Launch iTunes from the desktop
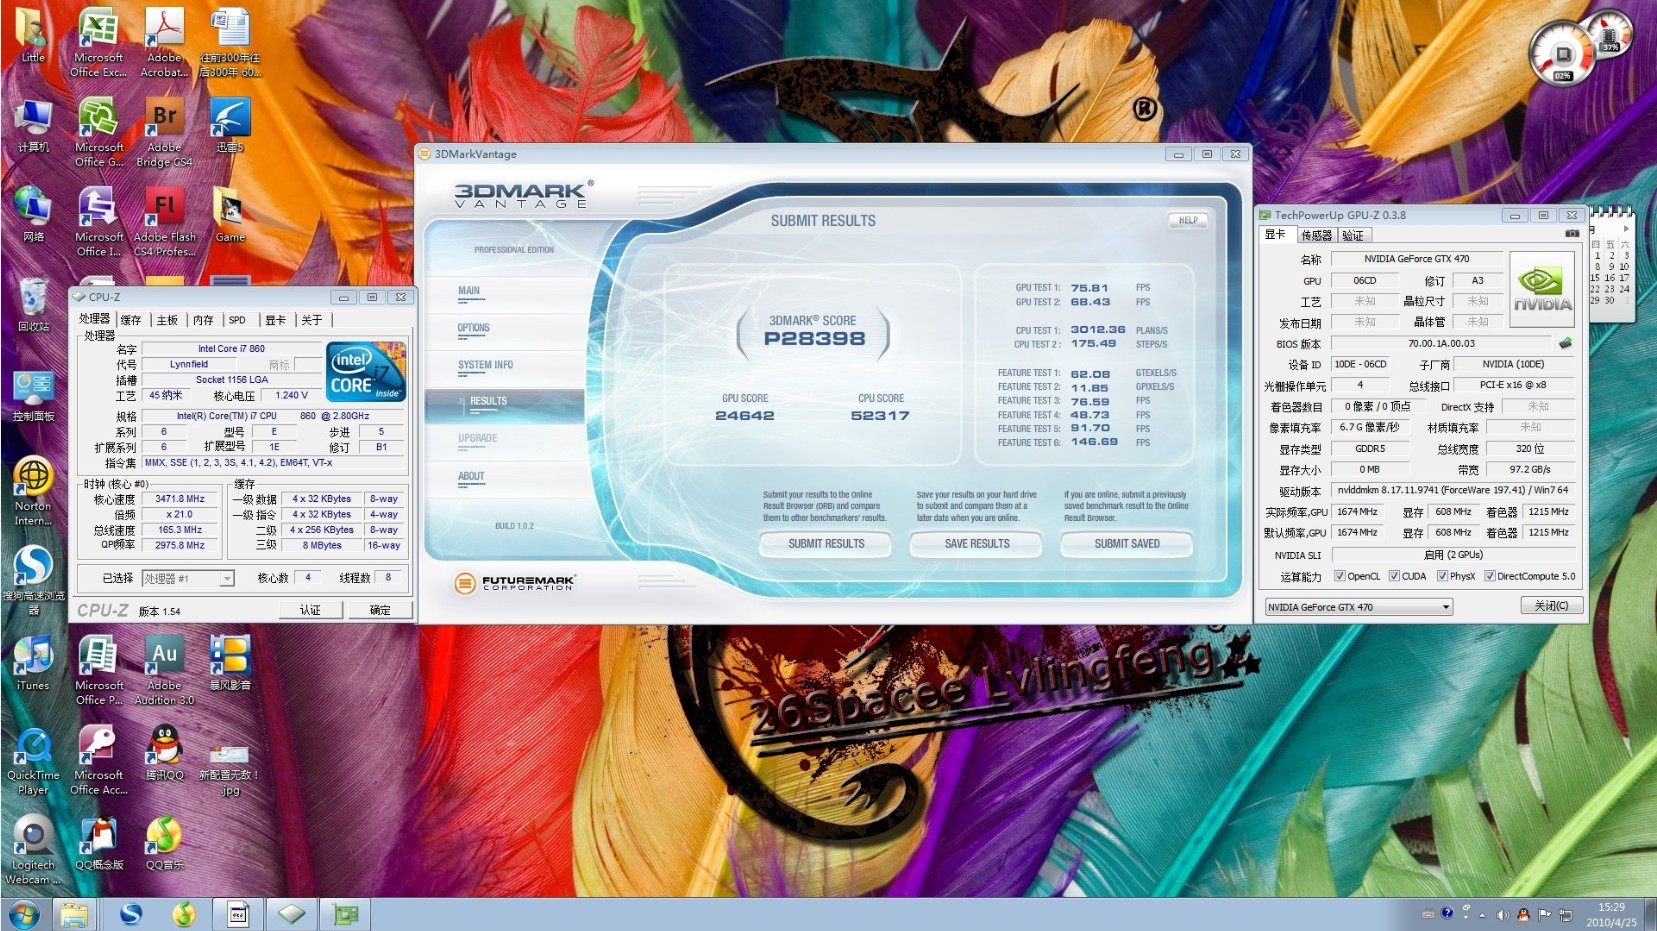The width and height of the screenshot is (1657, 931). 33,663
